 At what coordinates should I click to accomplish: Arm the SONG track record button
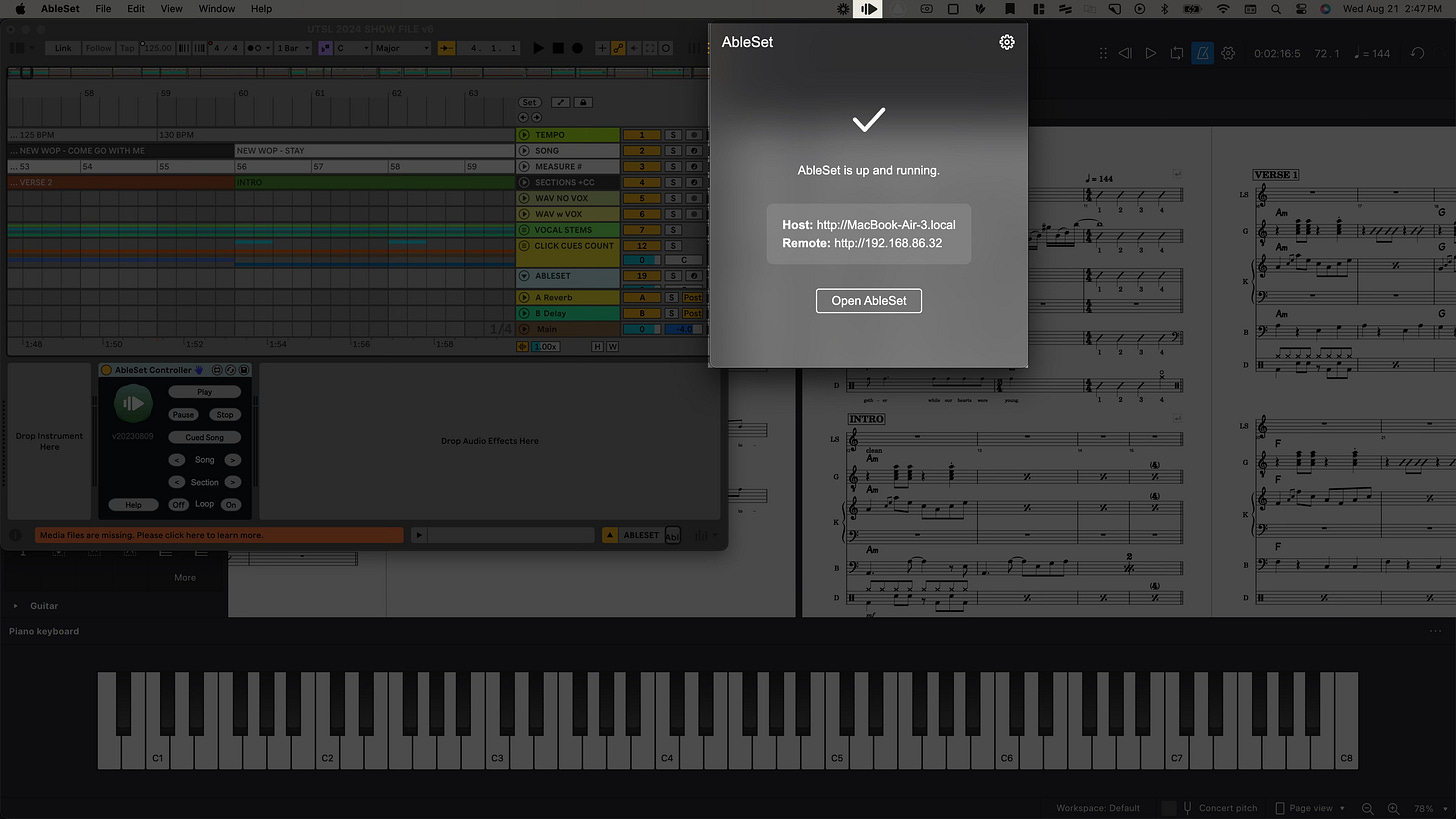pos(694,150)
